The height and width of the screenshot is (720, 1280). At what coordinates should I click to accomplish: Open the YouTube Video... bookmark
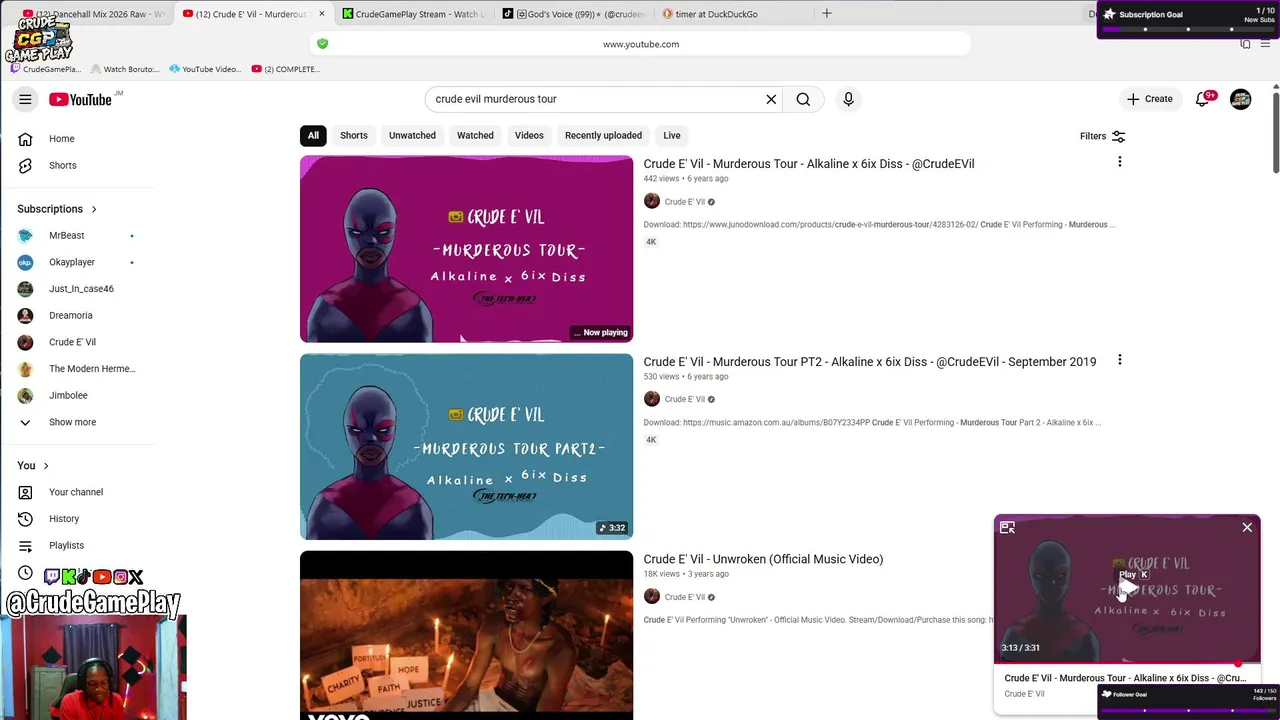click(205, 69)
